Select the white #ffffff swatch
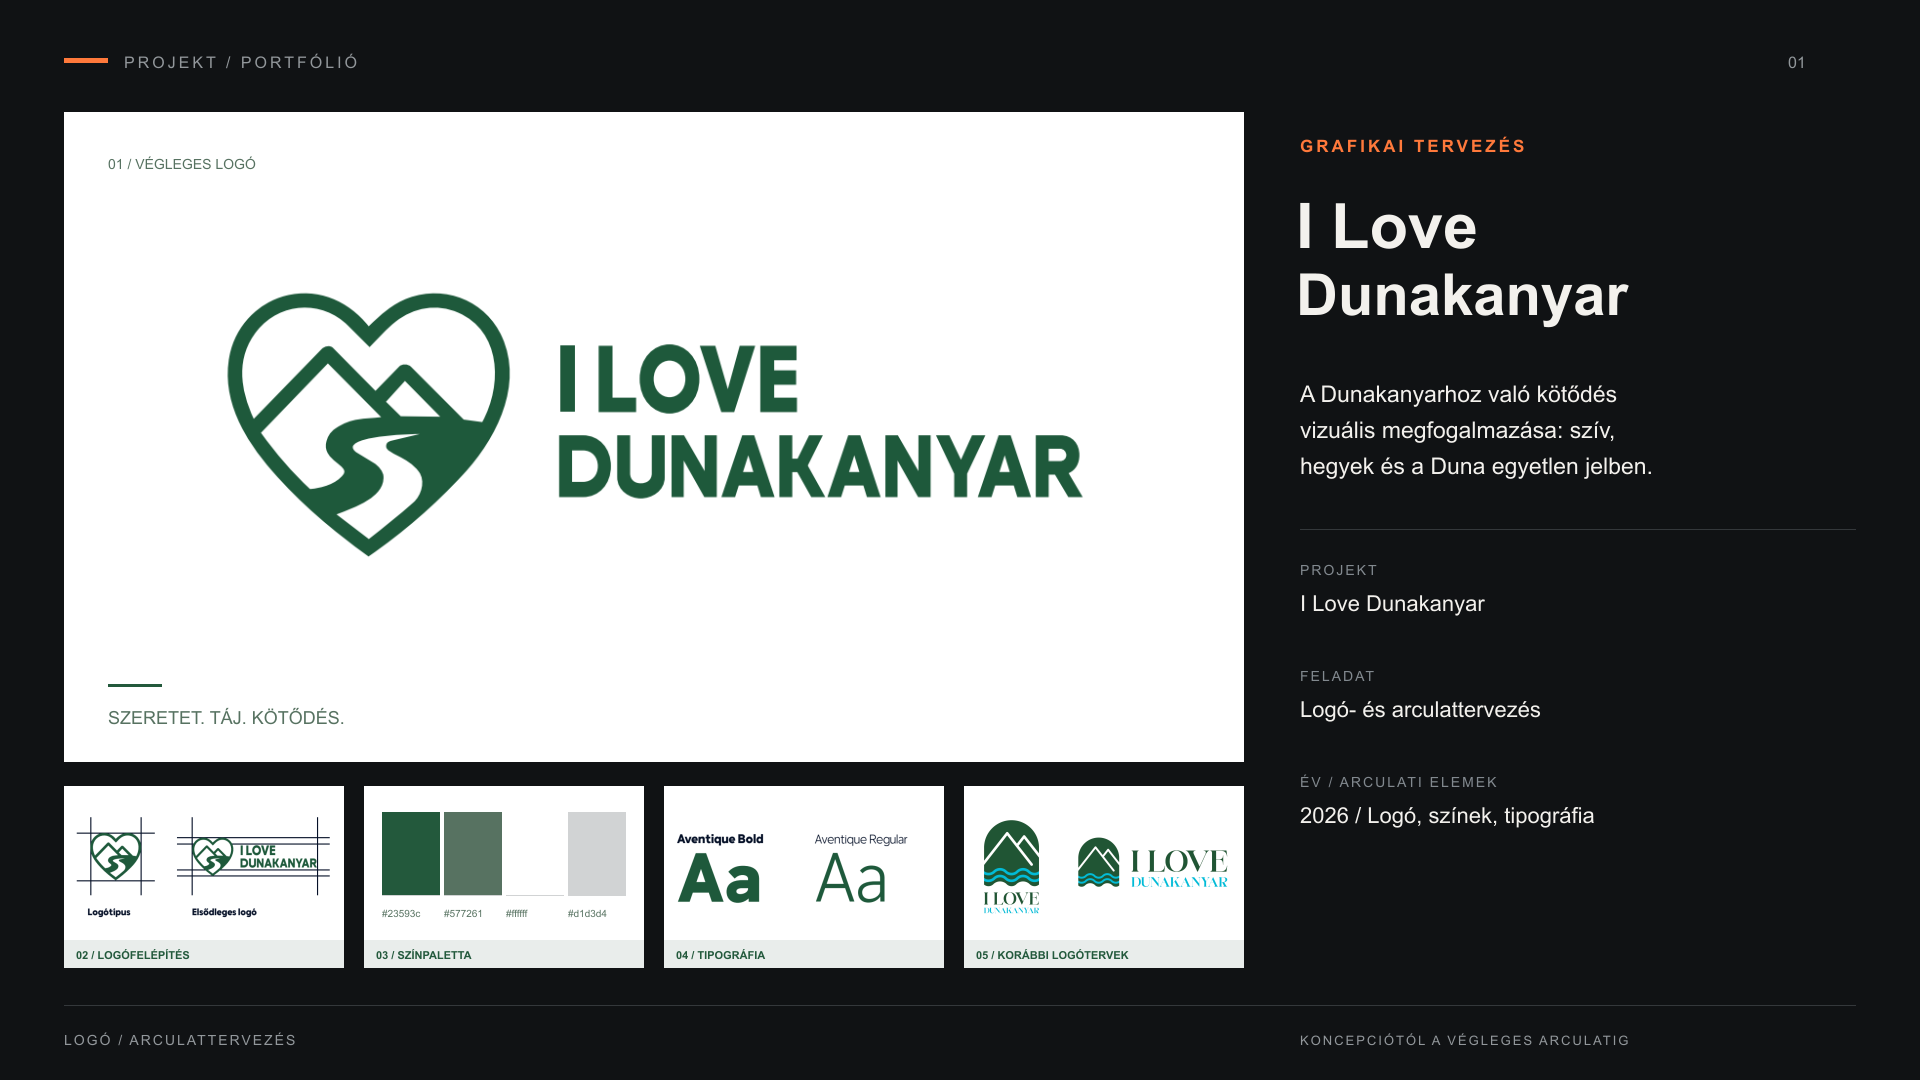Image resolution: width=1920 pixels, height=1080 pixels. (535, 853)
